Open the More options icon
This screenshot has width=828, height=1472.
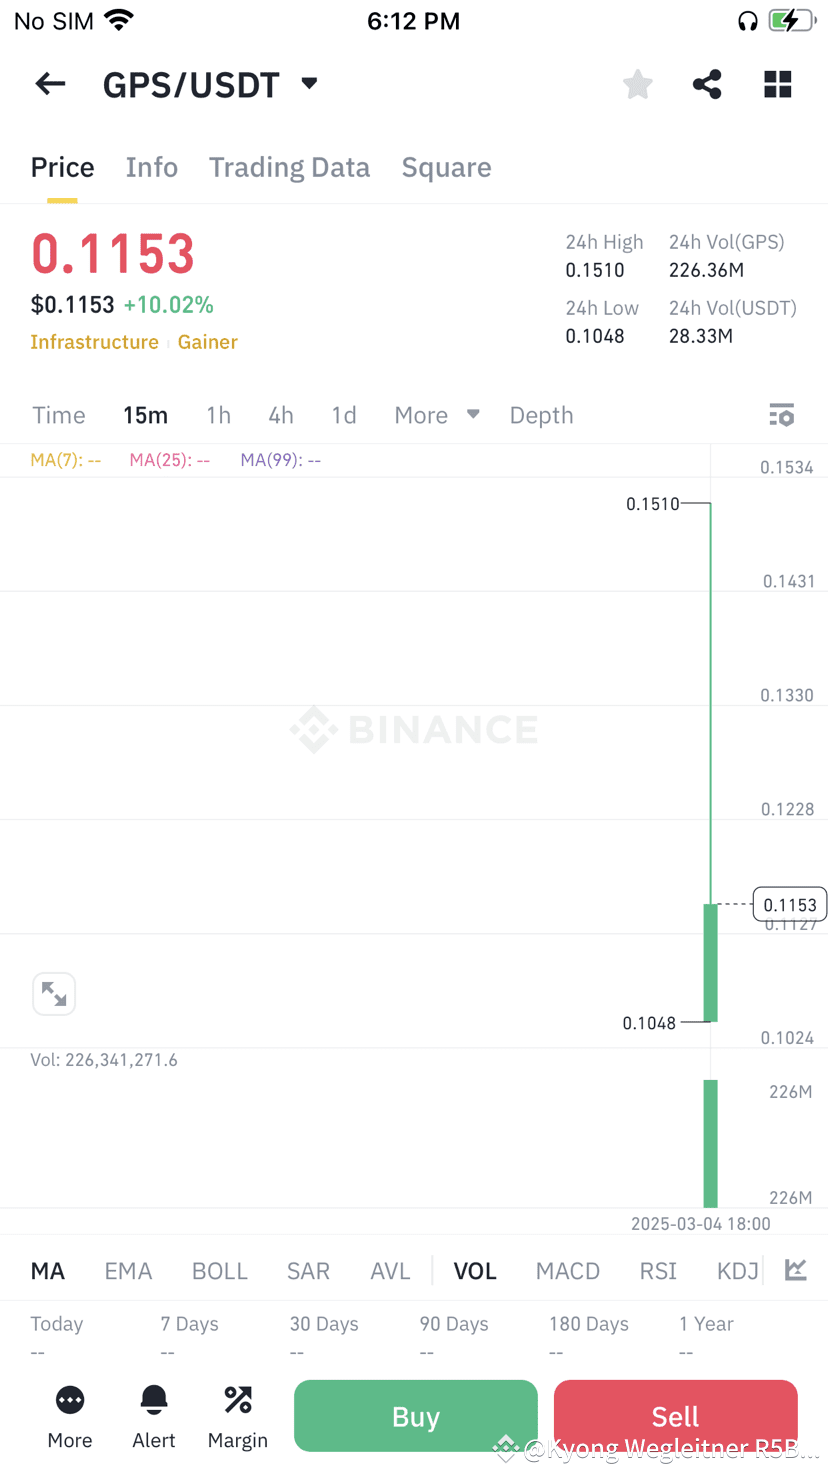pyautogui.click(x=70, y=1416)
